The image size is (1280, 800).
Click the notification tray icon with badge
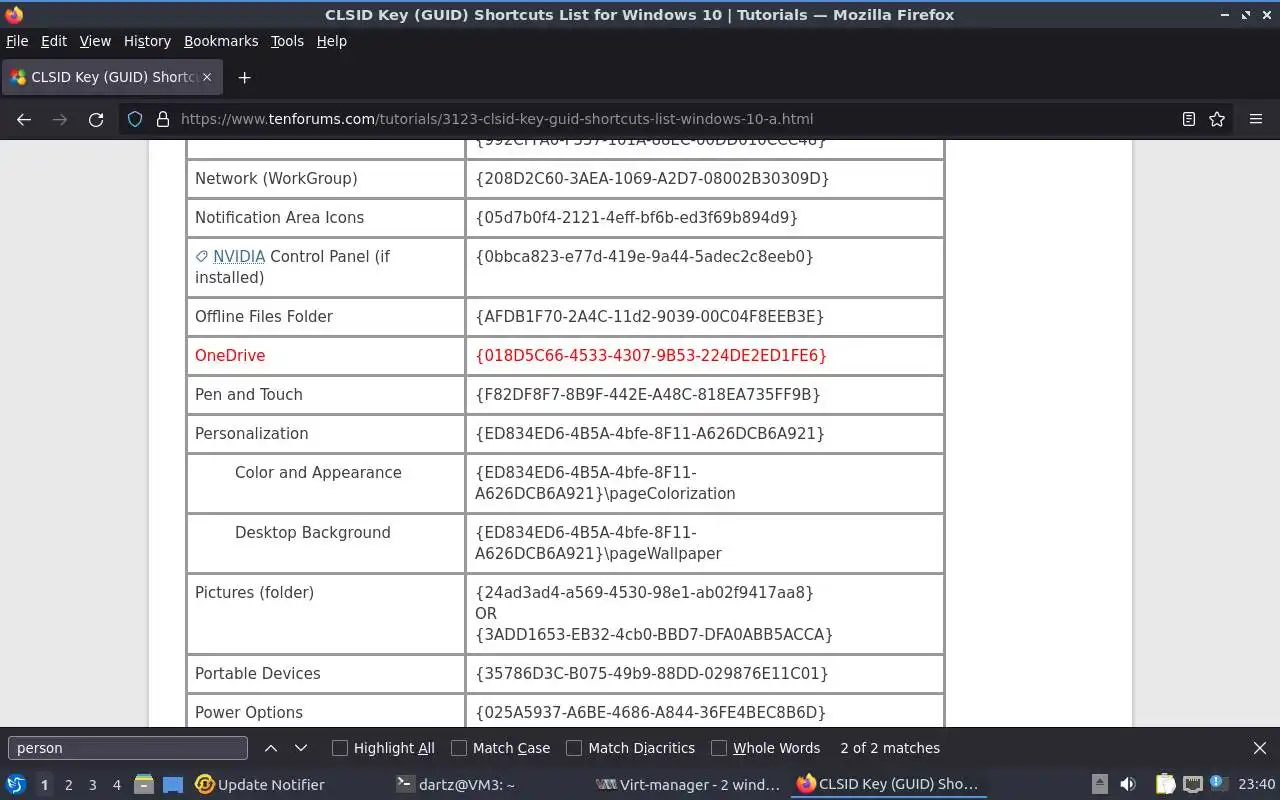[1218, 783]
